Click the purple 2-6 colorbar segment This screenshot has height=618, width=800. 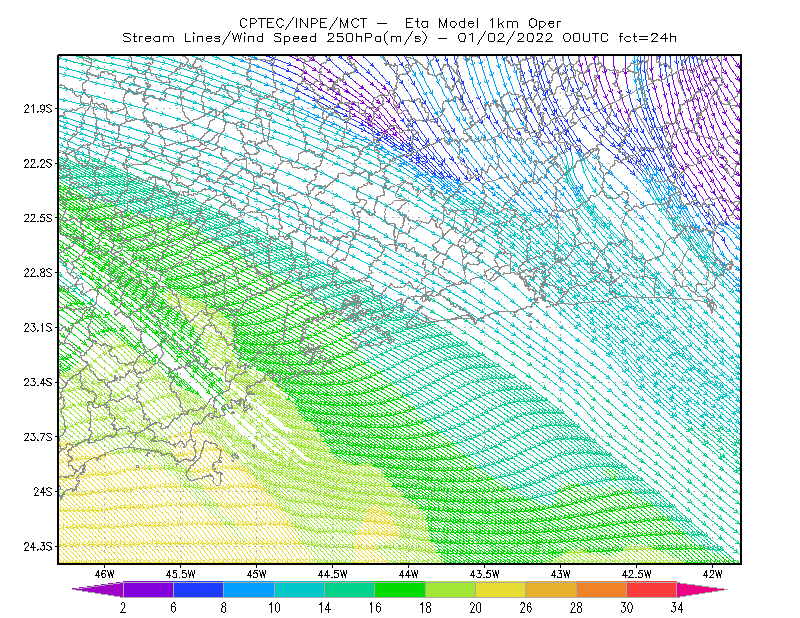click(148, 589)
